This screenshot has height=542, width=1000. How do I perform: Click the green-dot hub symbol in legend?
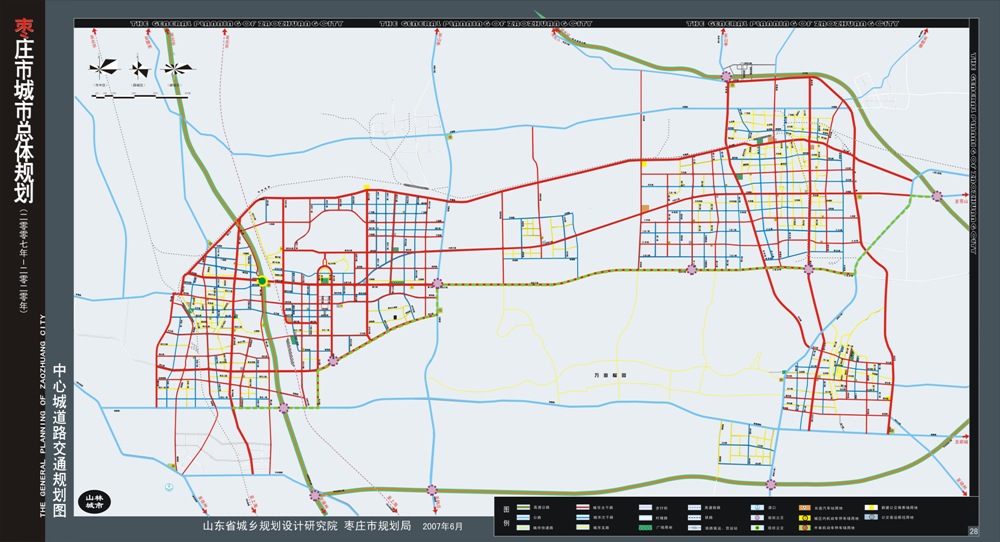(x=757, y=528)
